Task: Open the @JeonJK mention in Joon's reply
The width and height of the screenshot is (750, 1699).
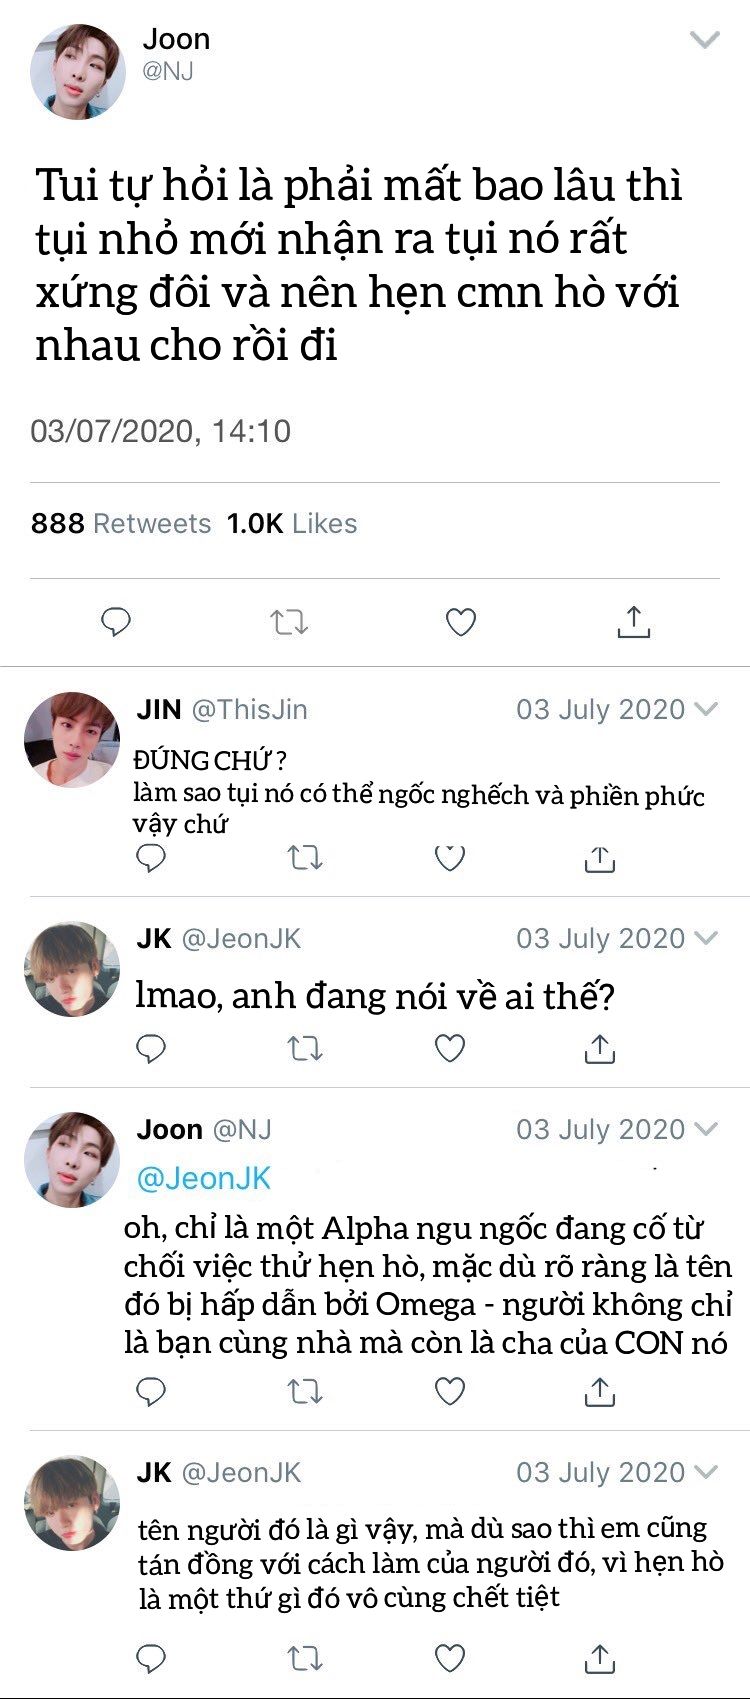Action: [203, 1178]
